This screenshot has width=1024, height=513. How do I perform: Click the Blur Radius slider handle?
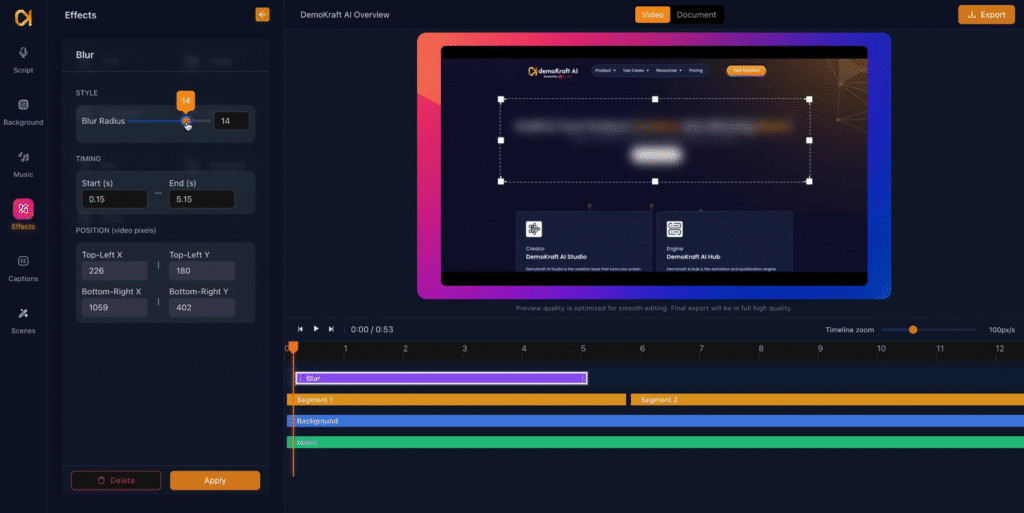point(186,121)
